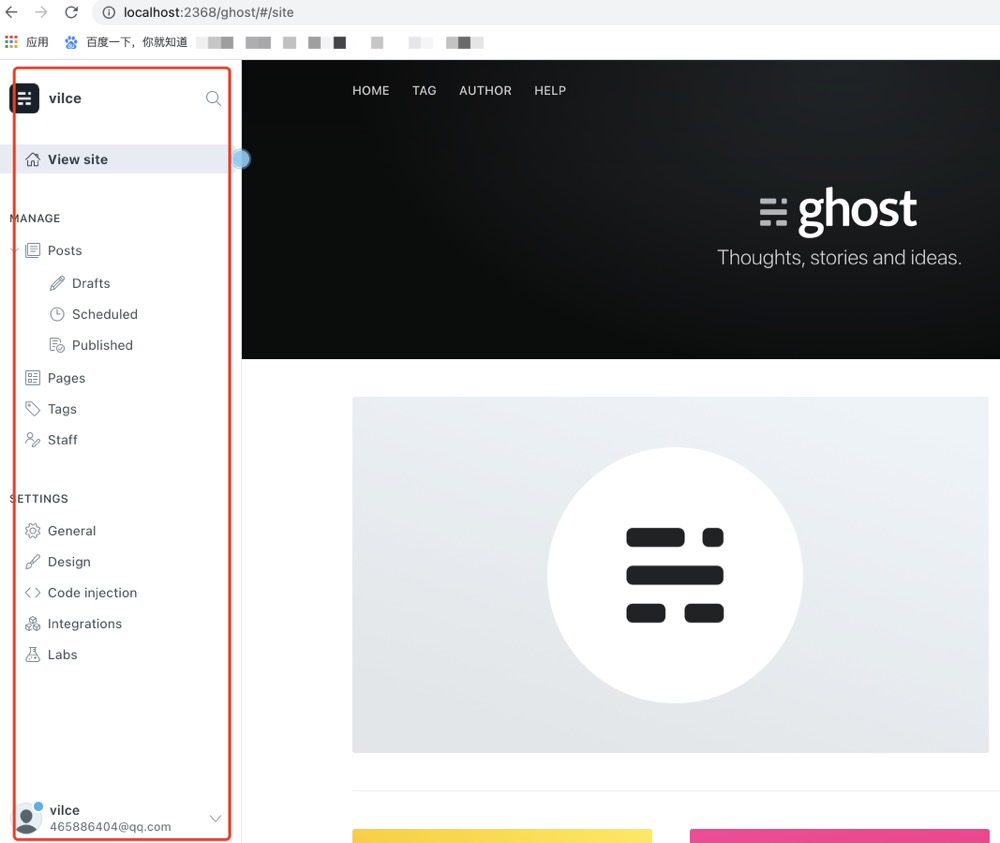Open the Code injection settings icon
The height and width of the screenshot is (843, 1000).
click(x=32, y=592)
